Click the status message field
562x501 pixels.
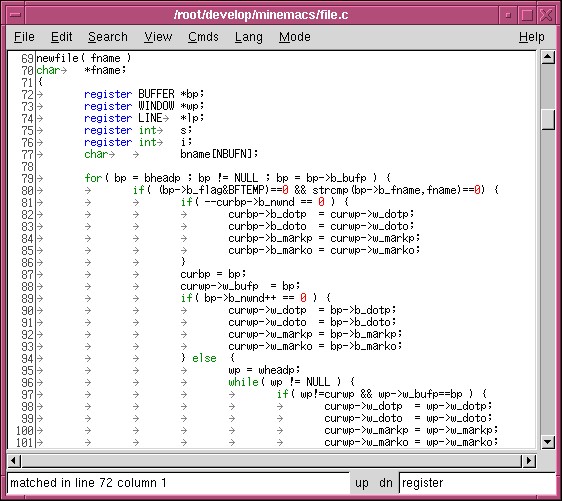tap(178, 483)
